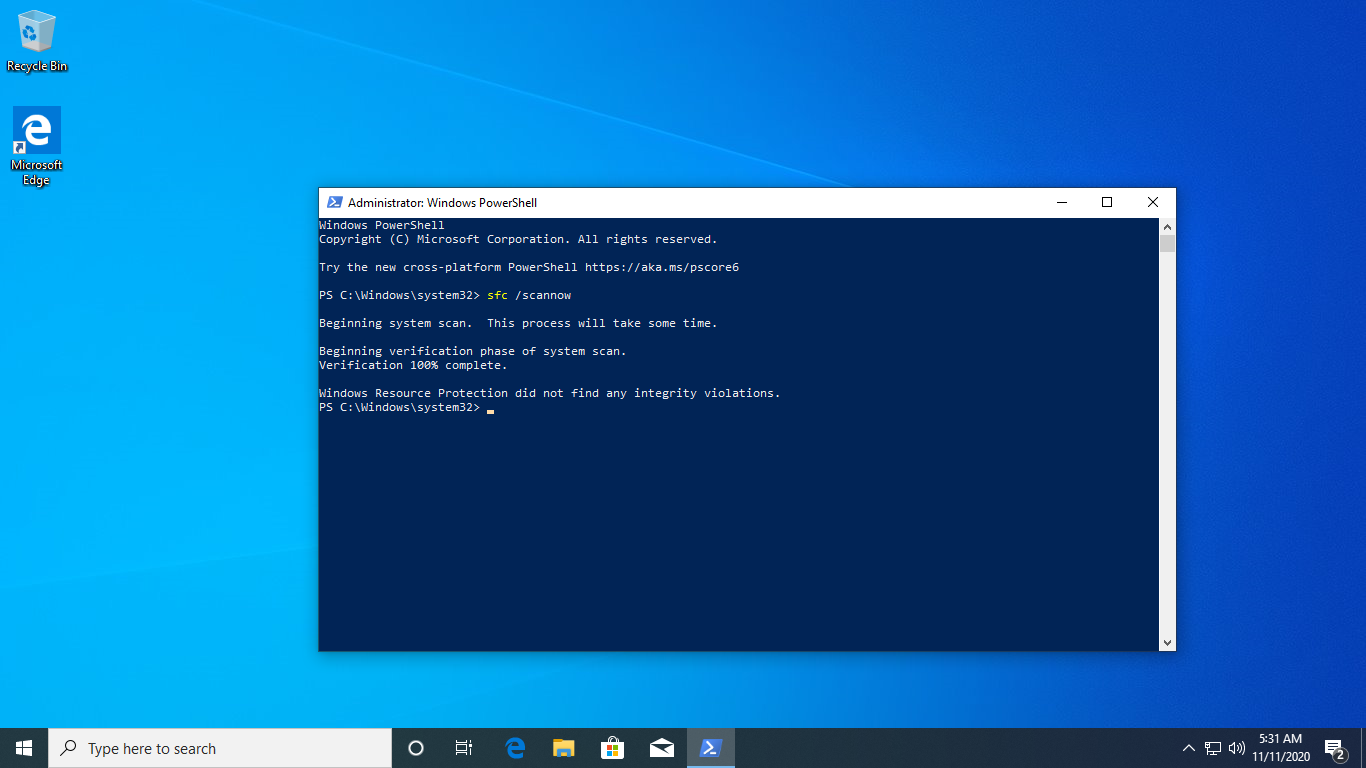Open the network status tray icon
The height and width of the screenshot is (768, 1366).
pyautogui.click(x=1213, y=748)
